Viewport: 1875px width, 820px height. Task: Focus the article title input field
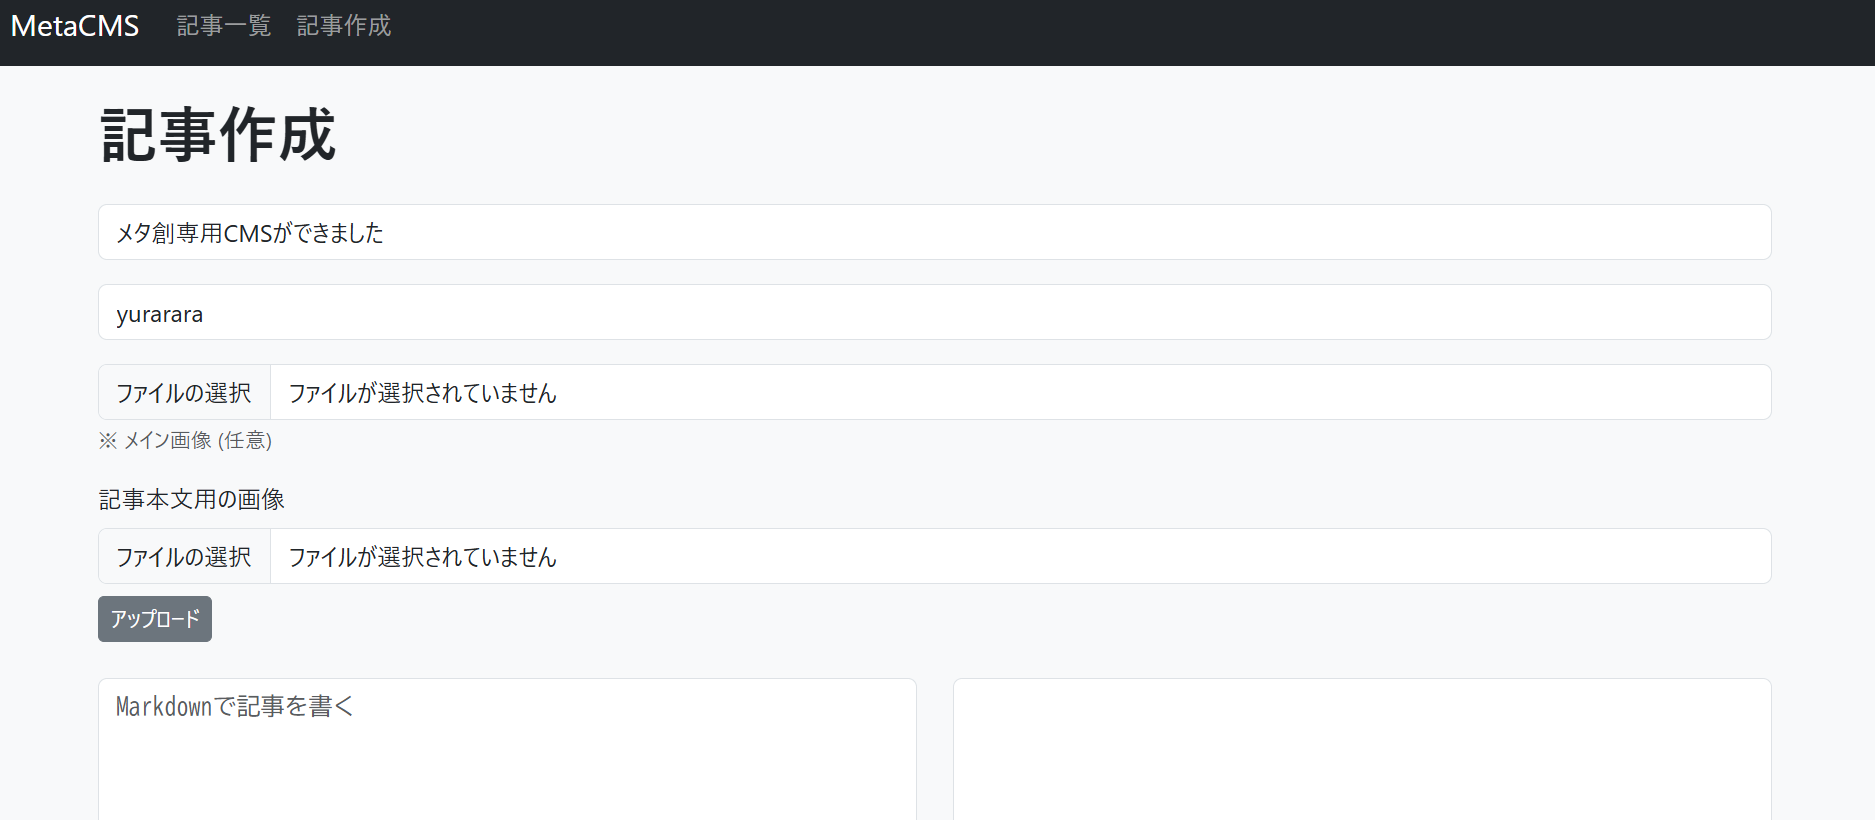[x=1000, y=232]
